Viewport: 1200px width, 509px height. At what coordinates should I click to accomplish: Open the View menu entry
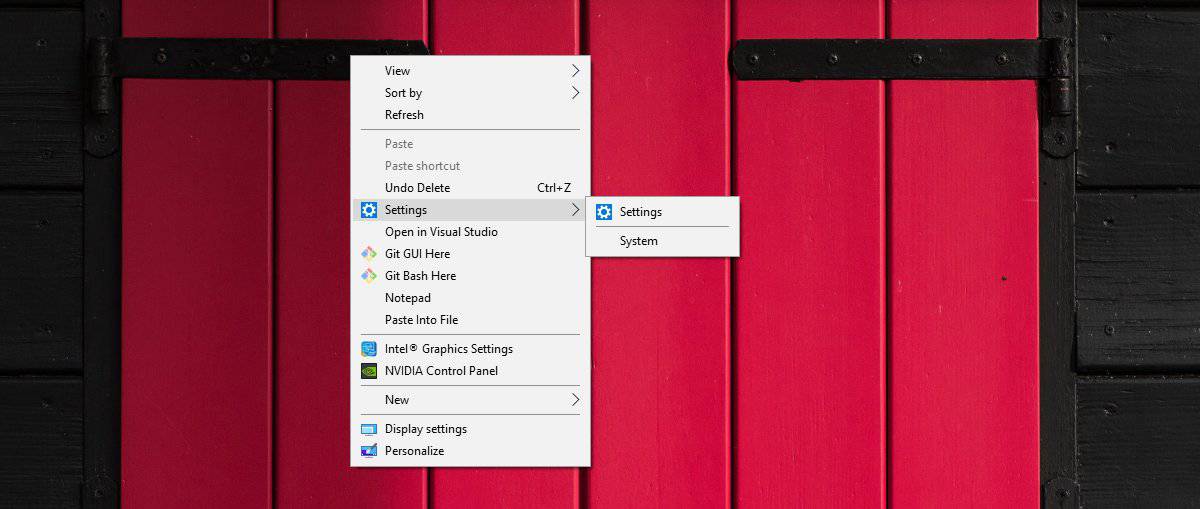pyautogui.click(x=470, y=71)
